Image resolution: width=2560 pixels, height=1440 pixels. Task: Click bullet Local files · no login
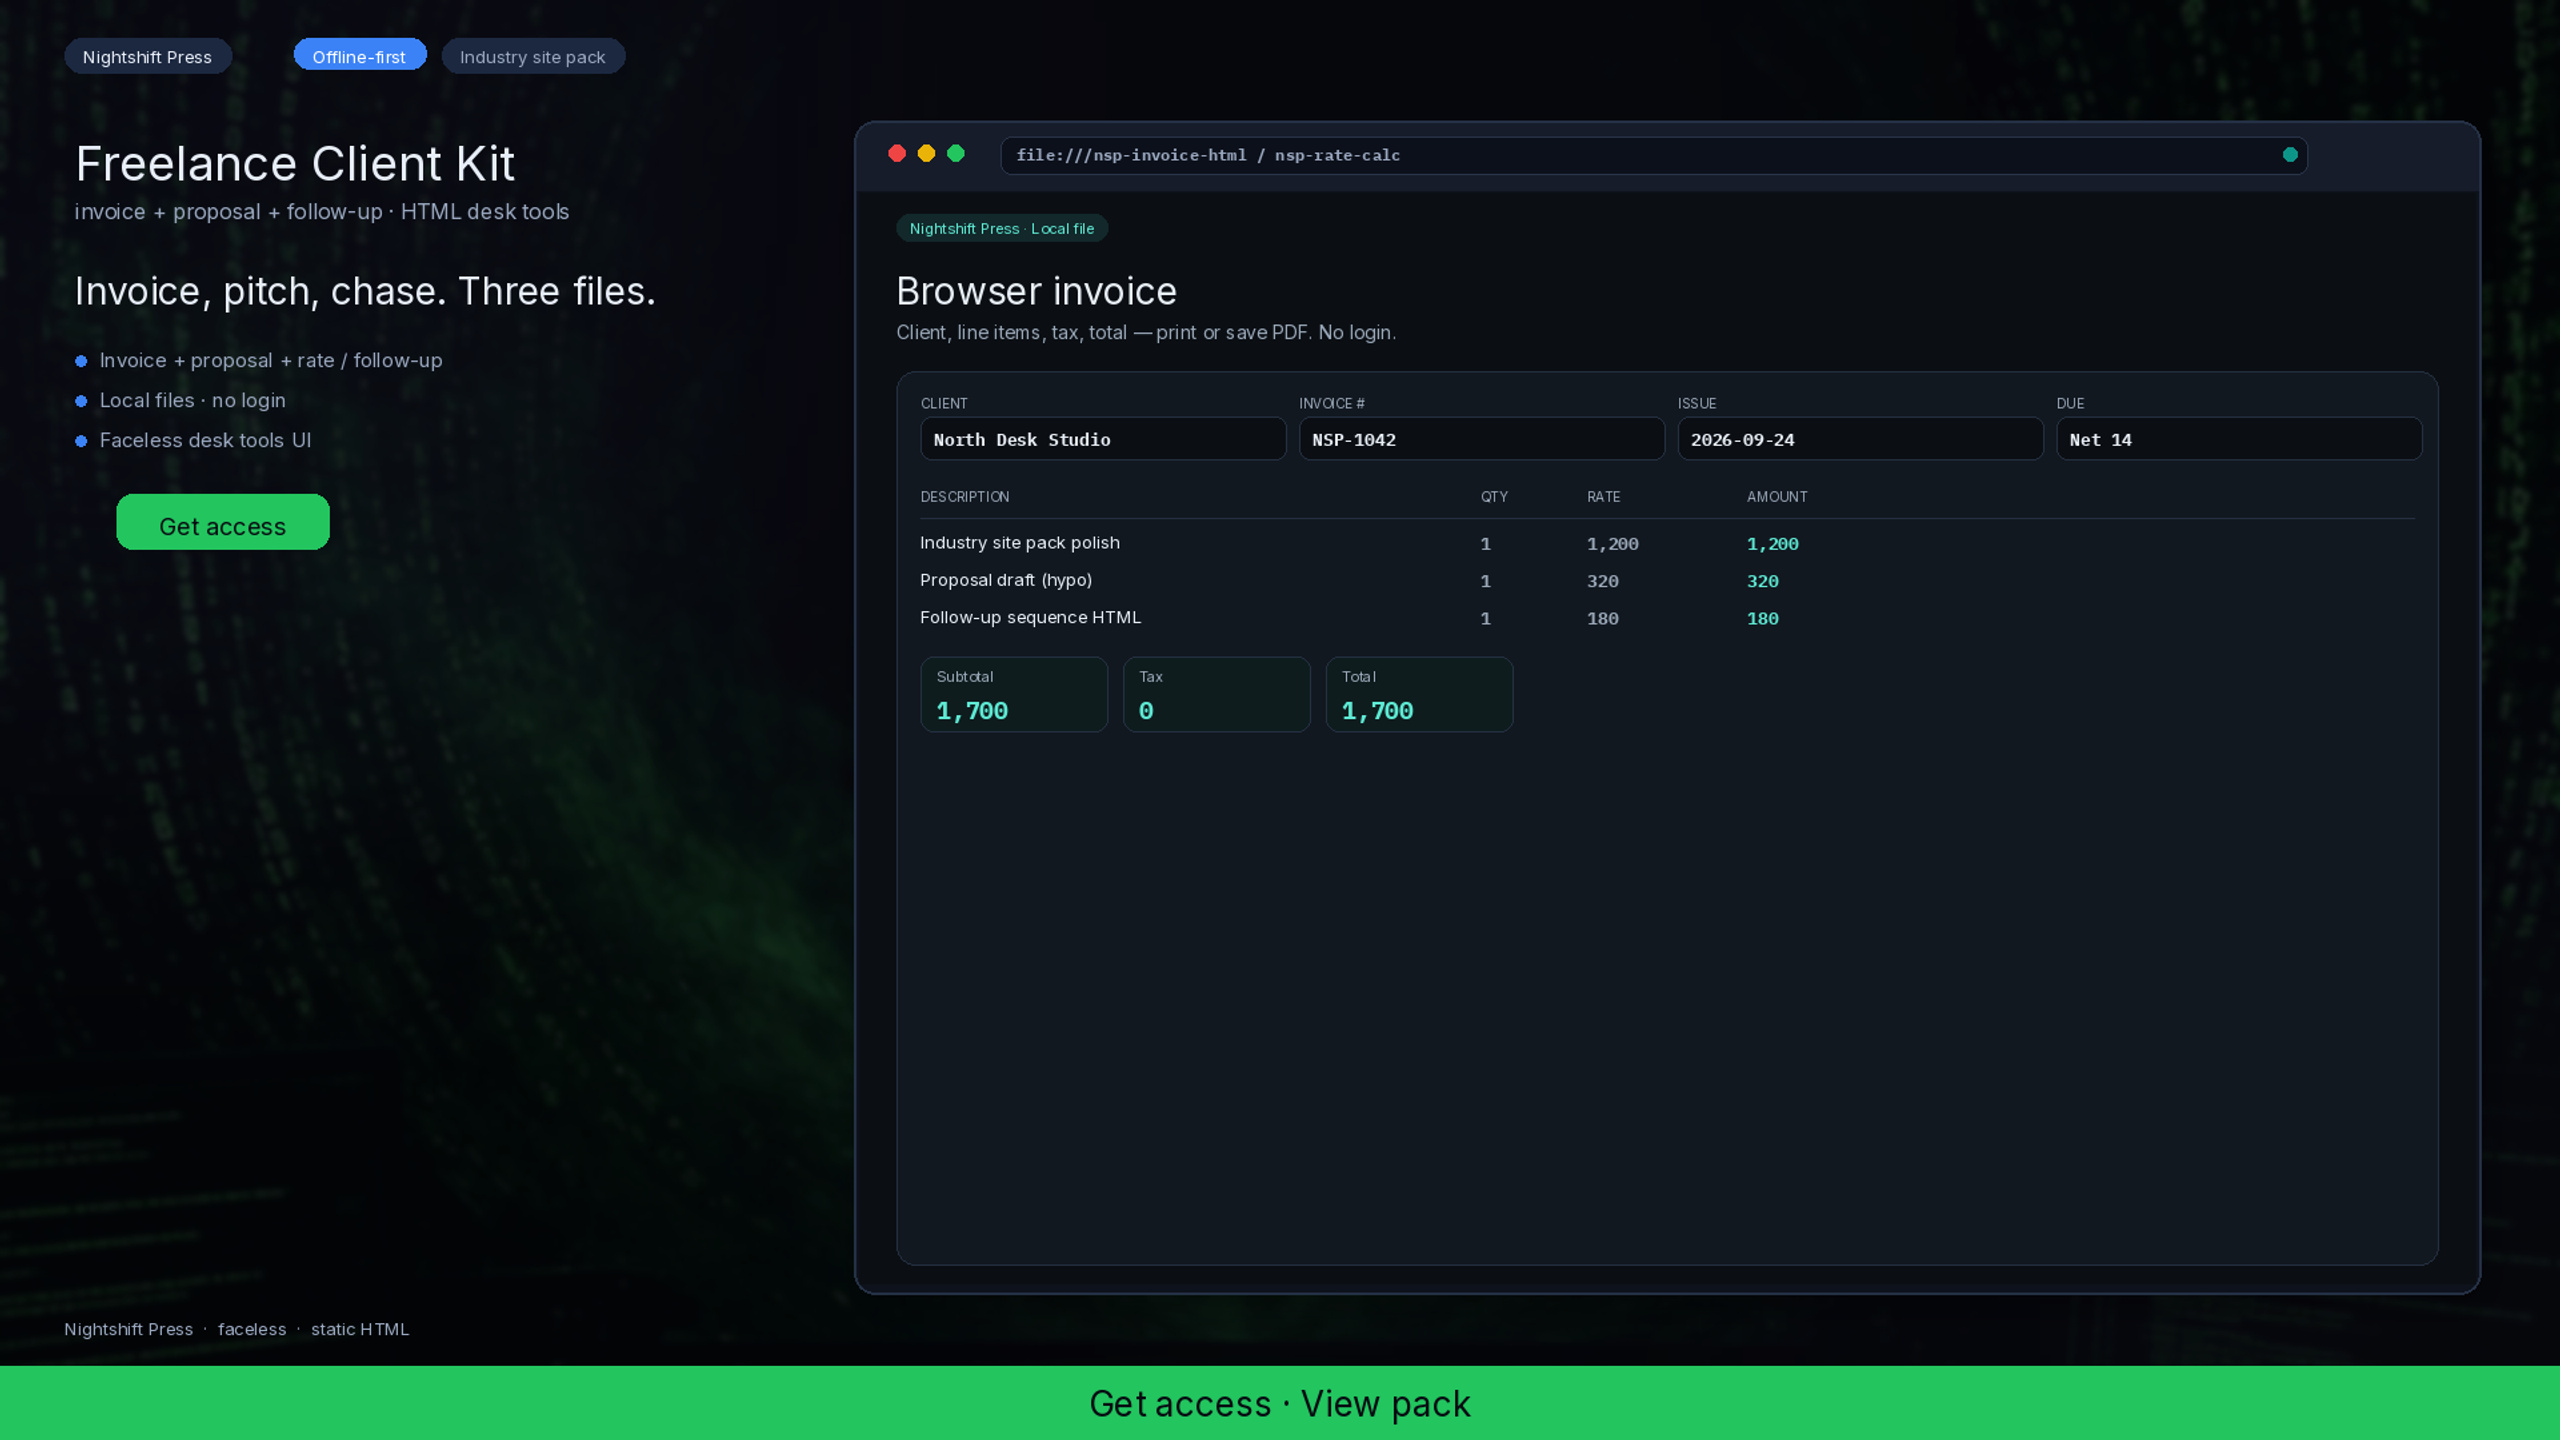click(192, 400)
